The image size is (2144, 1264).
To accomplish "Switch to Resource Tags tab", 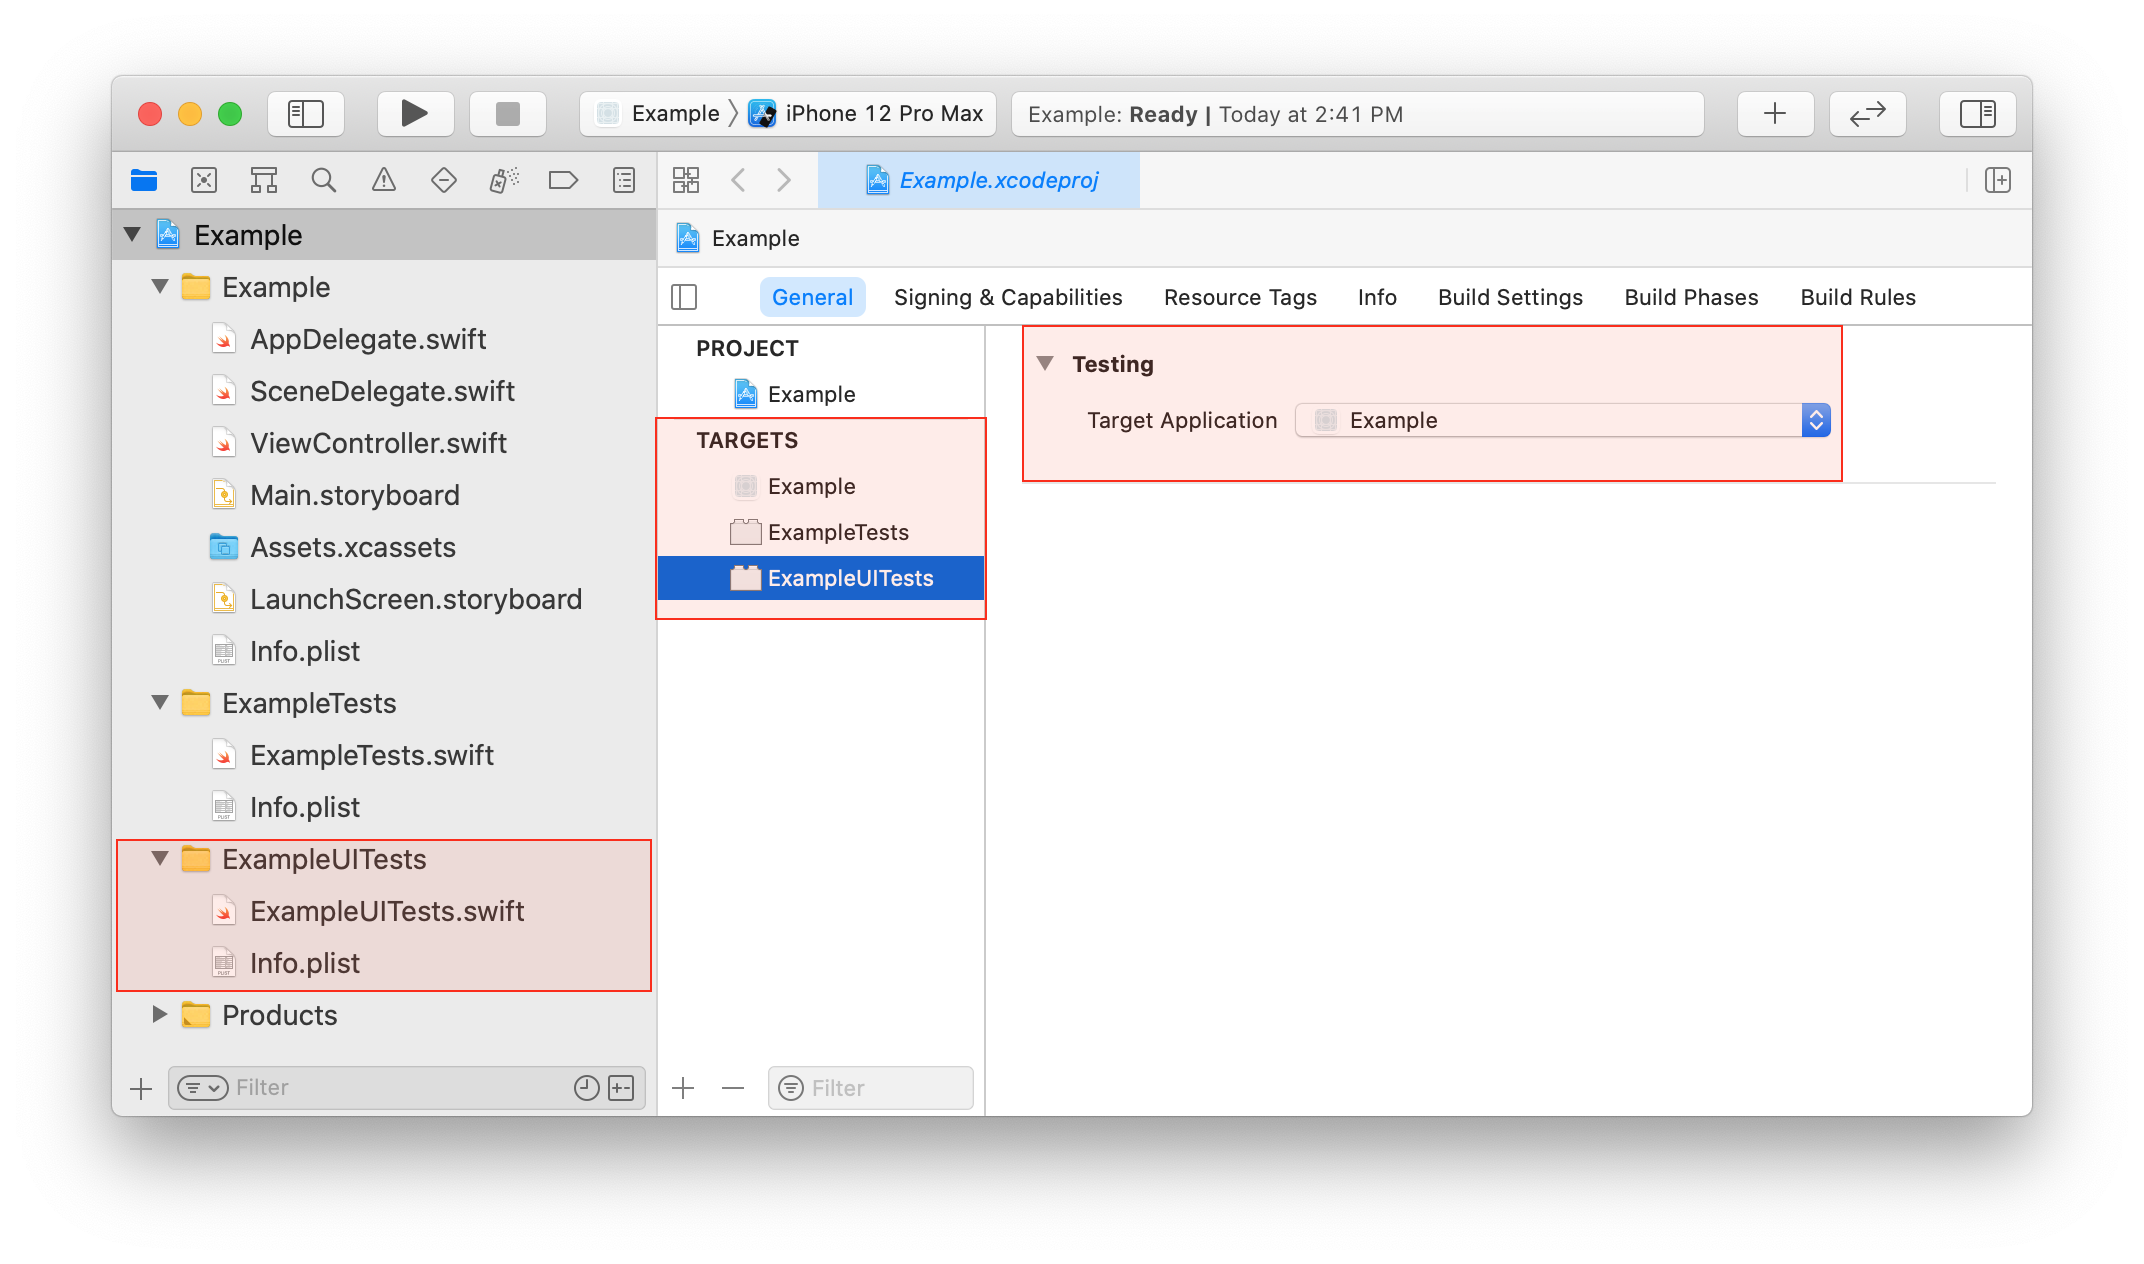I will point(1240,297).
